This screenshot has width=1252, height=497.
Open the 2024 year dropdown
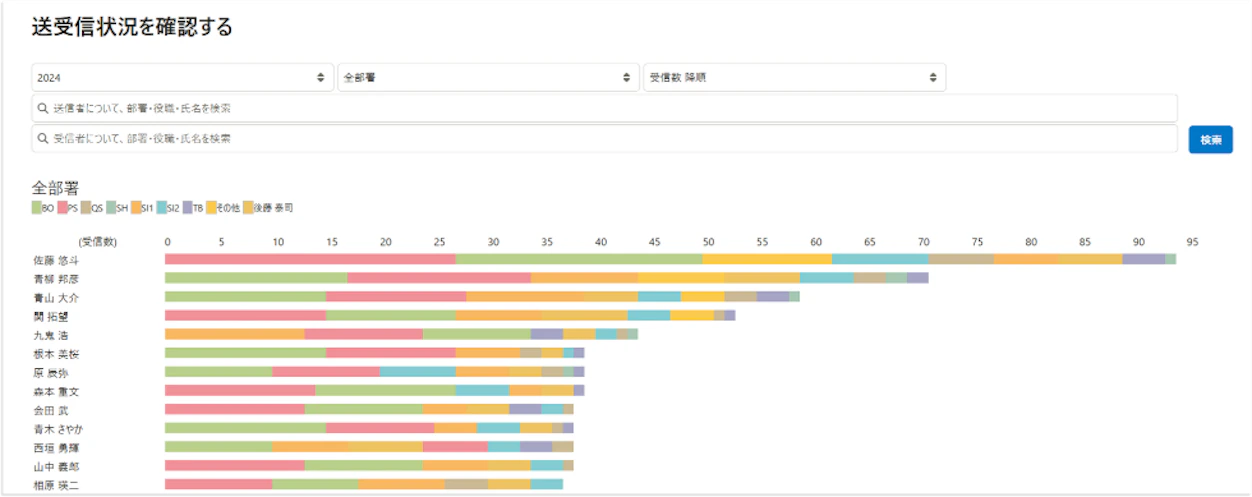(x=181, y=77)
